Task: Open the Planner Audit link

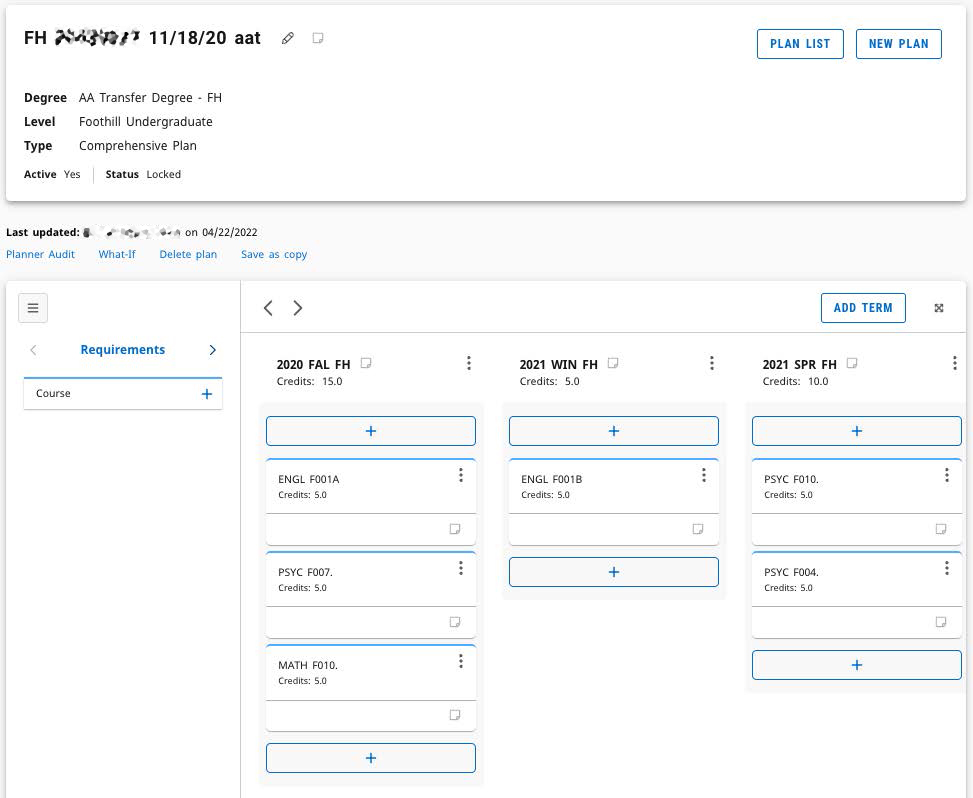Action: pyautogui.click(x=41, y=254)
